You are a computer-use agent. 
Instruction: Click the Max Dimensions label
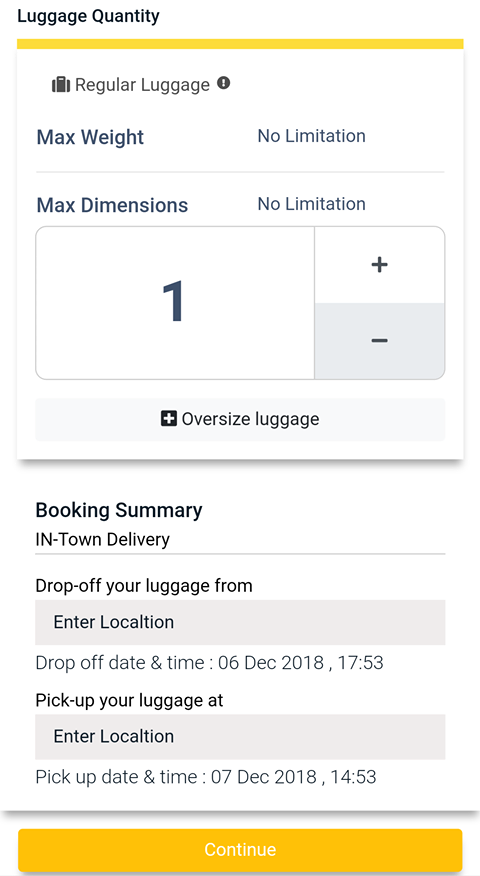point(112,206)
